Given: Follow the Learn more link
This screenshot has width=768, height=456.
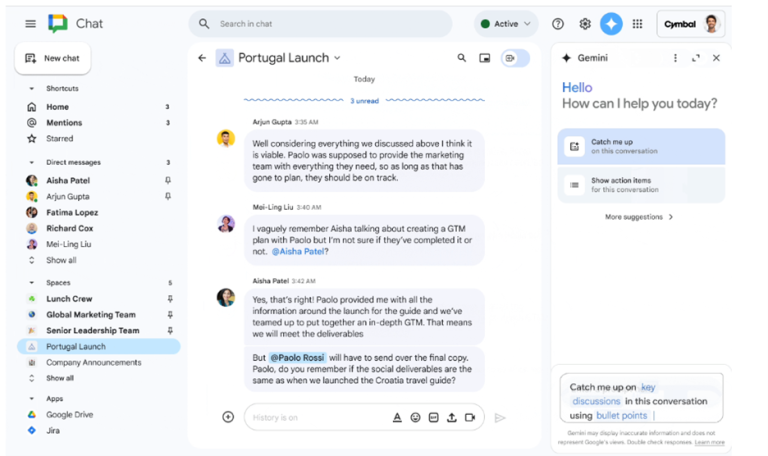Looking at the screenshot, I should click(709, 442).
